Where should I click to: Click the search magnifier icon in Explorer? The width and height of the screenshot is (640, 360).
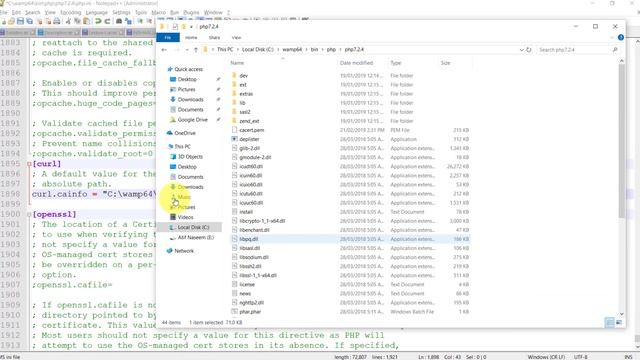(x=615, y=50)
